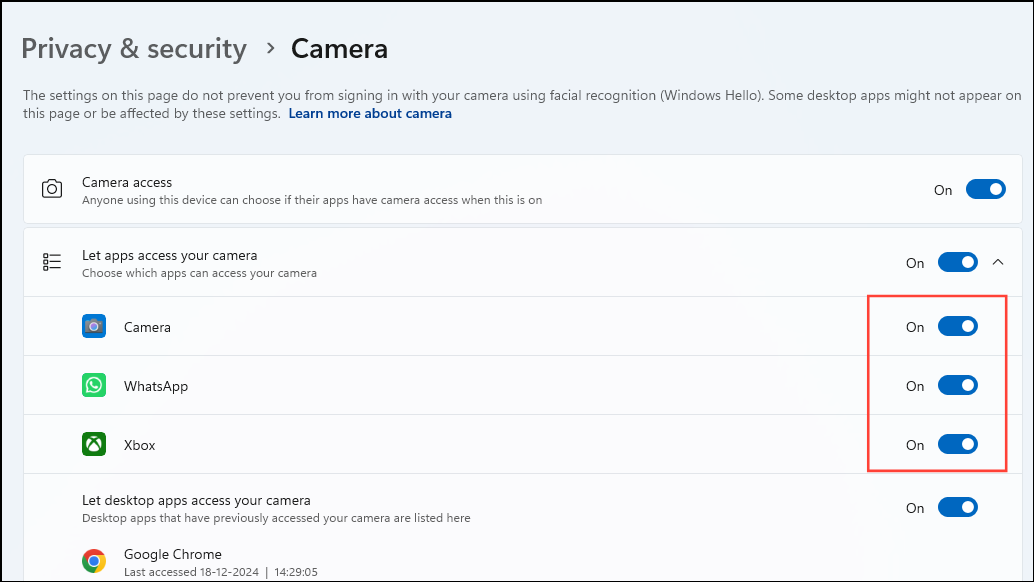Click the Let desktop apps access heading

point(196,500)
